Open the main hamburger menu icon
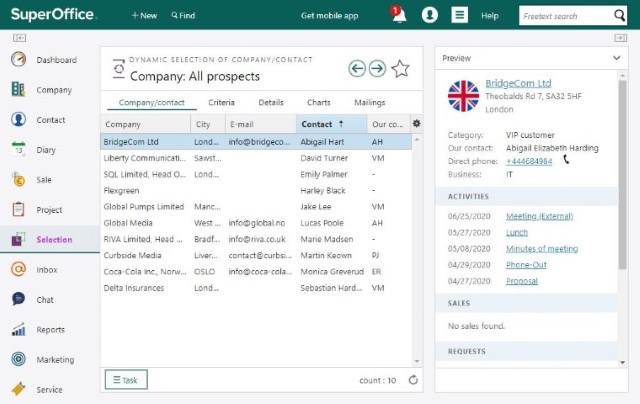Viewport: 640px width, 404px height. tap(459, 15)
